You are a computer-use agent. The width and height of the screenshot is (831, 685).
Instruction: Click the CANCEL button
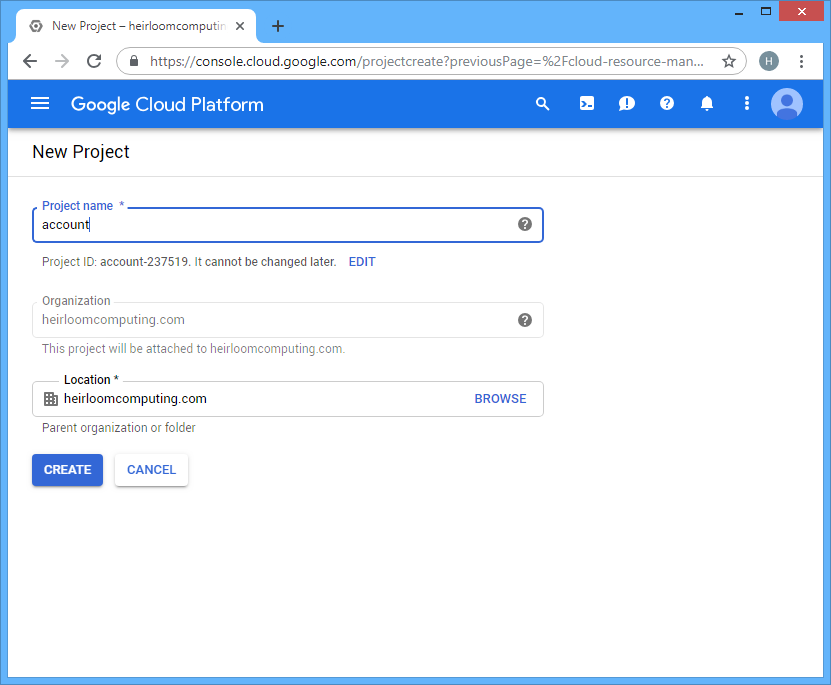tap(152, 470)
